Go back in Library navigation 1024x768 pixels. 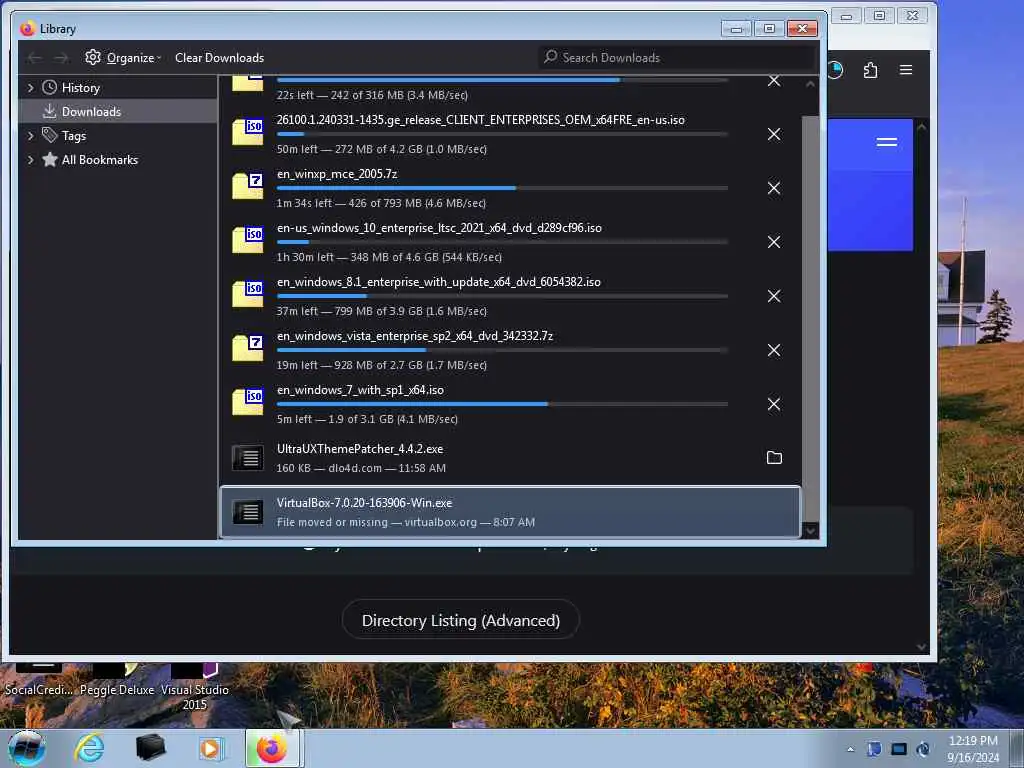(35, 58)
